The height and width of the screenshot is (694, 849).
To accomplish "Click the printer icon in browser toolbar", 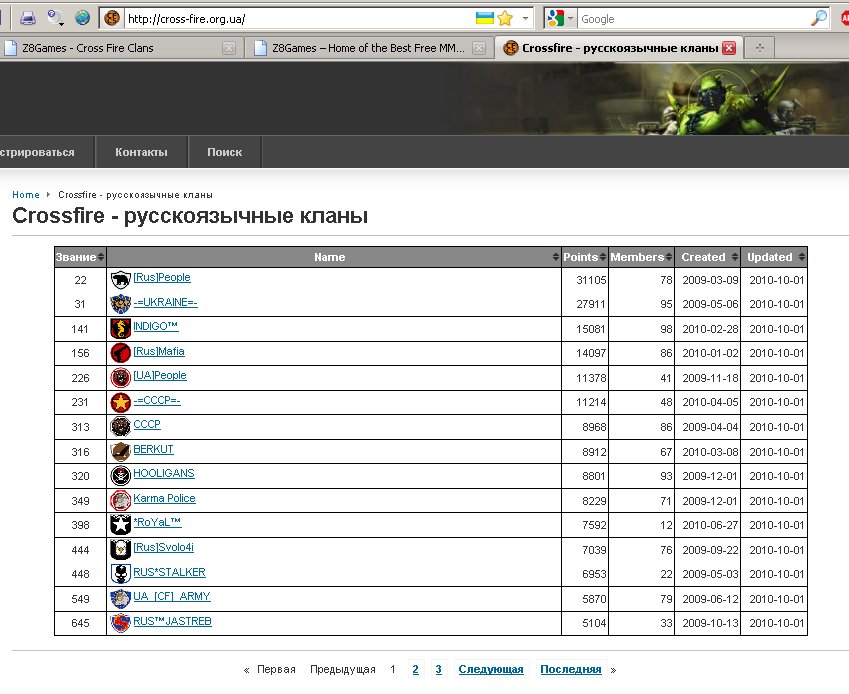I will coord(28,18).
